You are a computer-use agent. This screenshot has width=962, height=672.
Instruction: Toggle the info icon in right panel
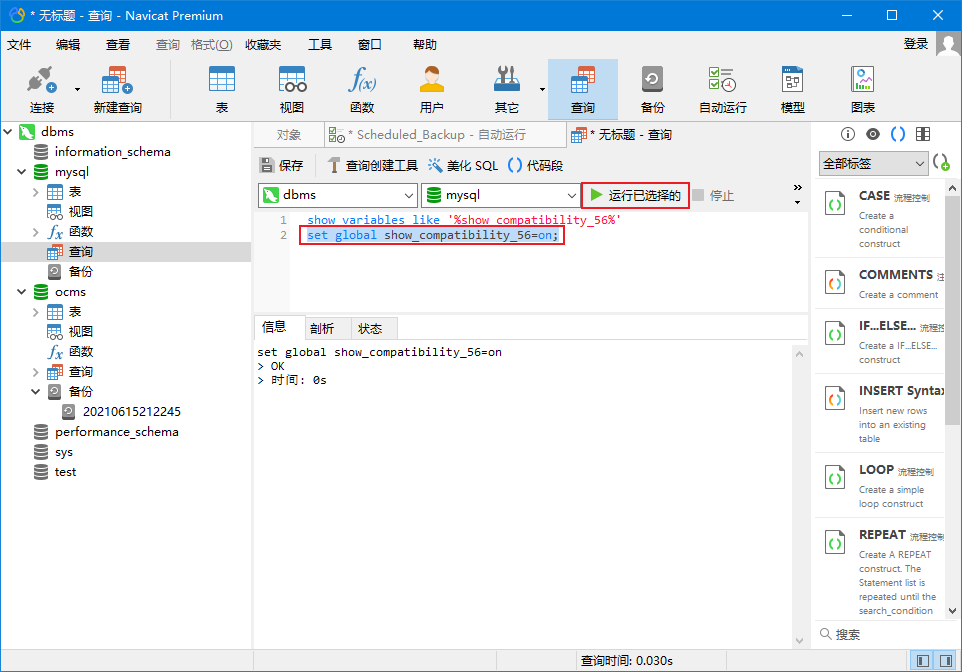pos(848,134)
